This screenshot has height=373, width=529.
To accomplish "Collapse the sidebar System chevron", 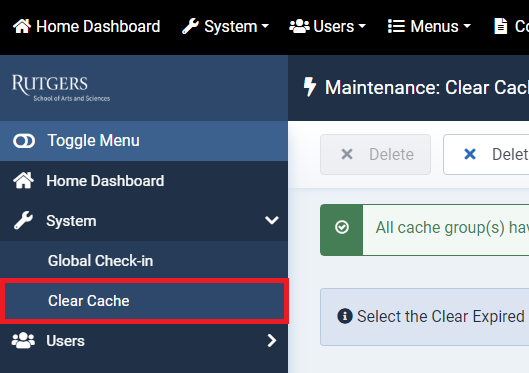I will point(272,220).
